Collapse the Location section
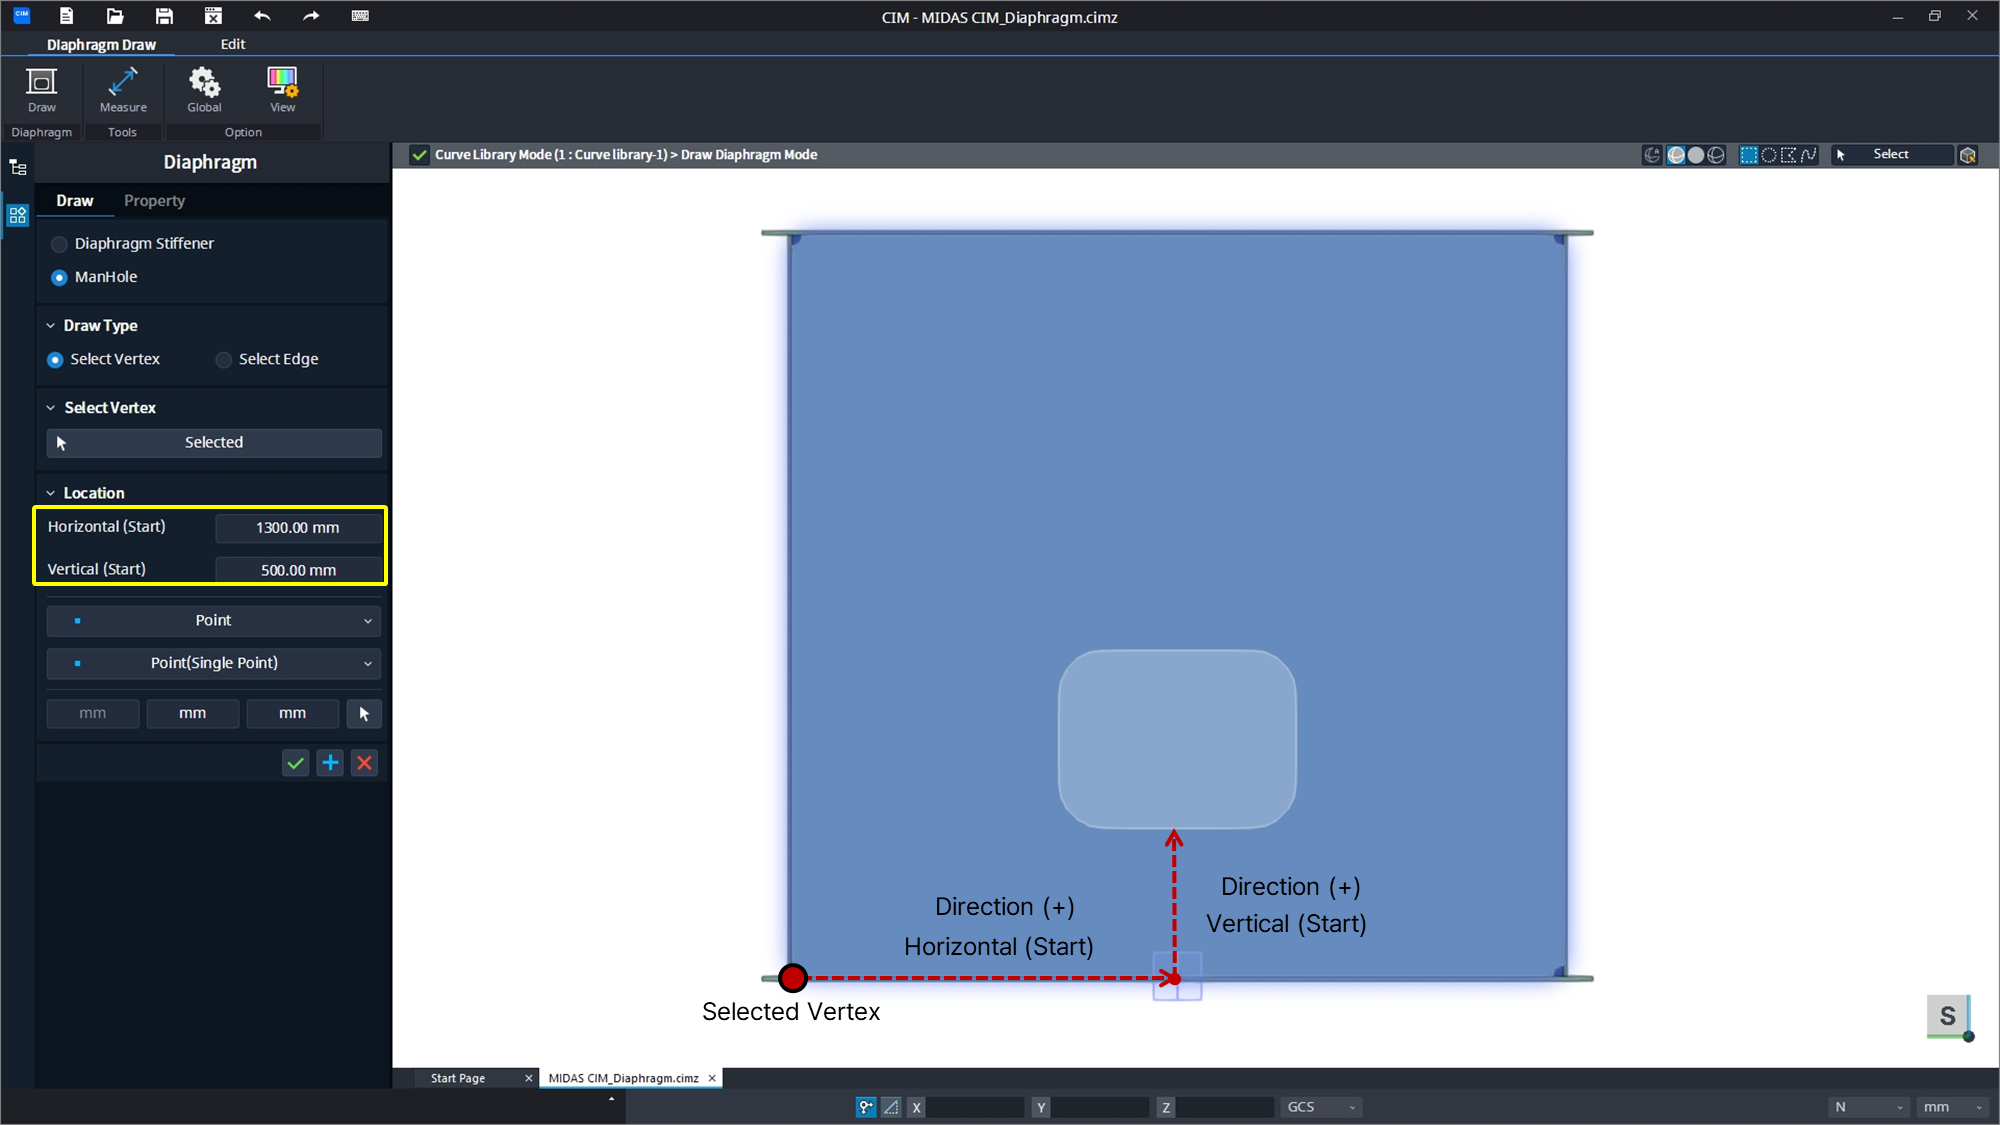The height and width of the screenshot is (1125, 2000). [51, 493]
